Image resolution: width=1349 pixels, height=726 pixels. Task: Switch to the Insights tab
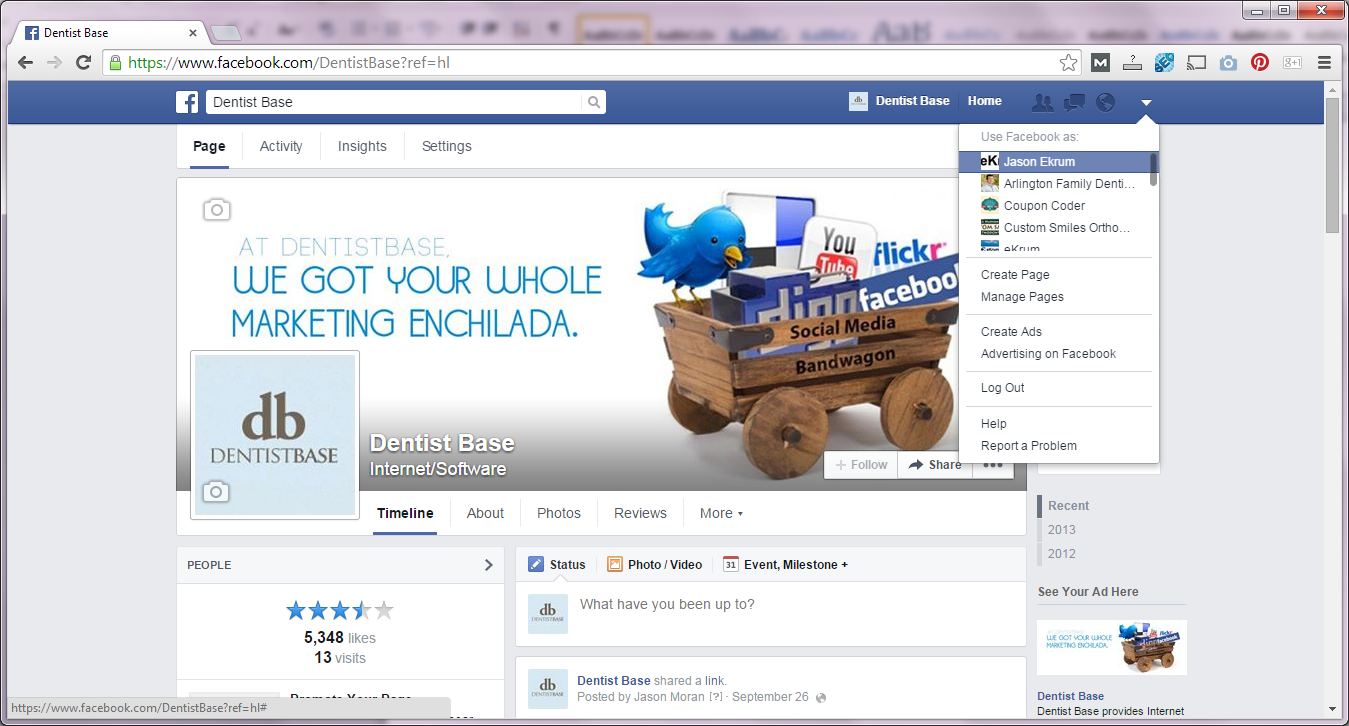362,146
